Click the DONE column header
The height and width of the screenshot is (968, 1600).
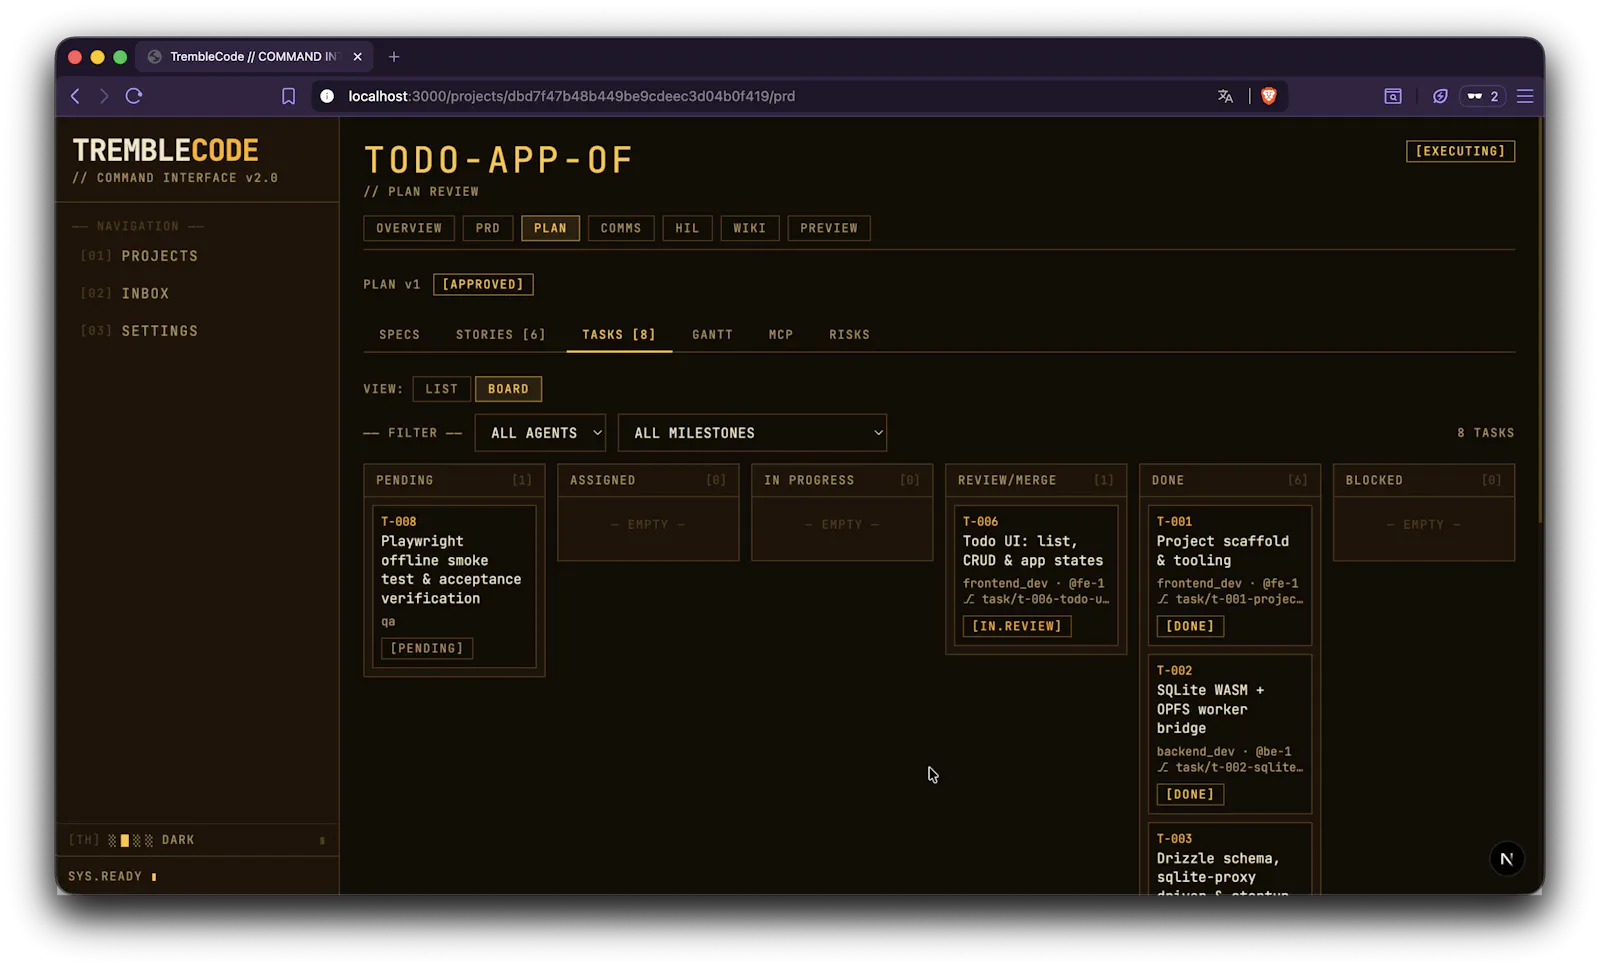(1230, 480)
